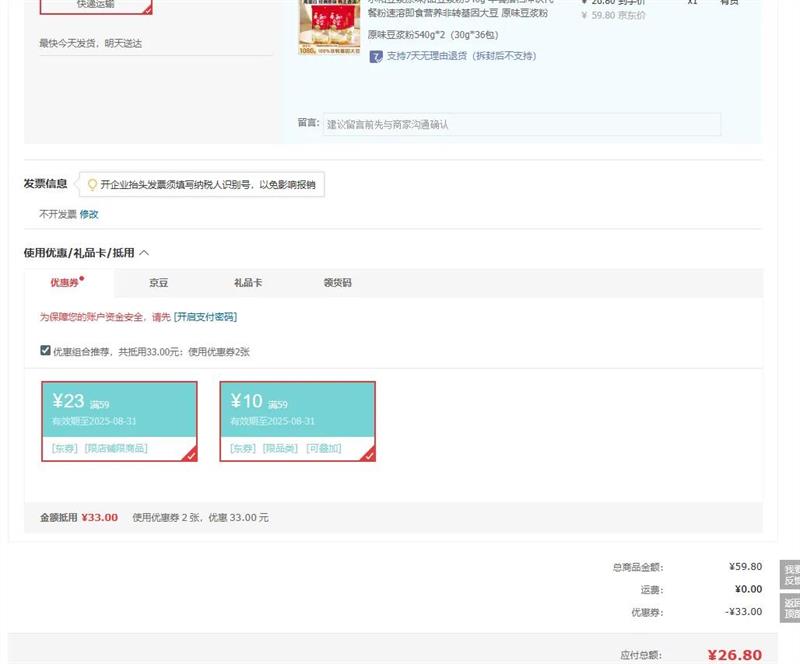Viewport: 800px width, 664px height.
Task: Click the 我要反馈 feedback side button
Action: point(790,574)
